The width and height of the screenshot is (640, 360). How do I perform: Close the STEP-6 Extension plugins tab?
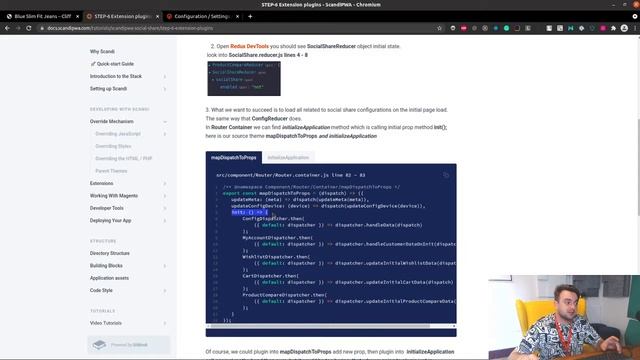click(158, 16)
